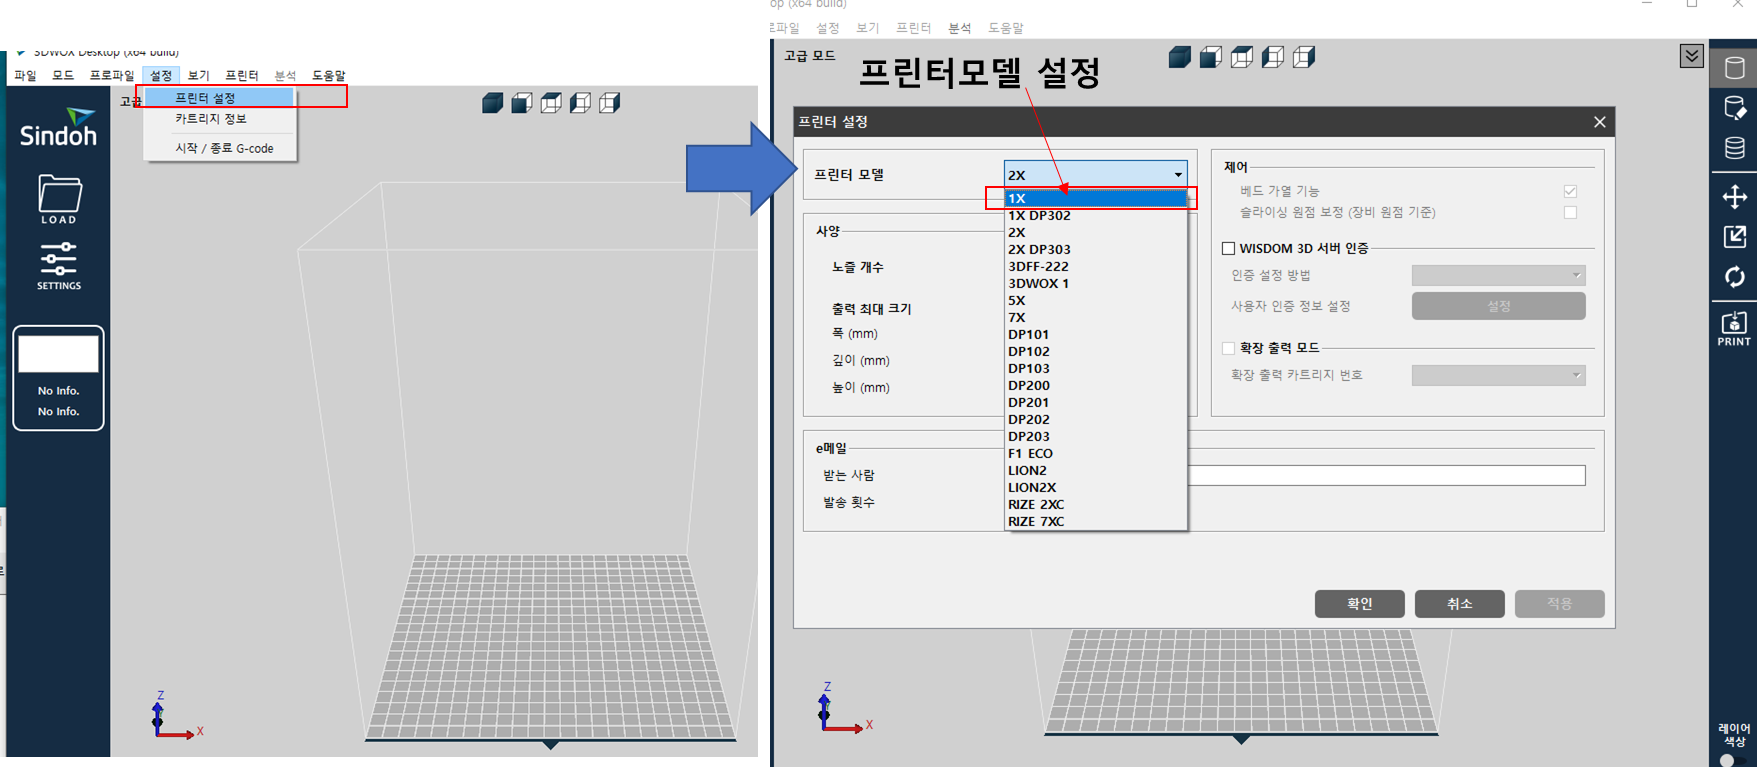The width and height of the screenshot is (1757, 767).
Task: Close the 프린터 설정 dialog
Action: pos(1599,122)
